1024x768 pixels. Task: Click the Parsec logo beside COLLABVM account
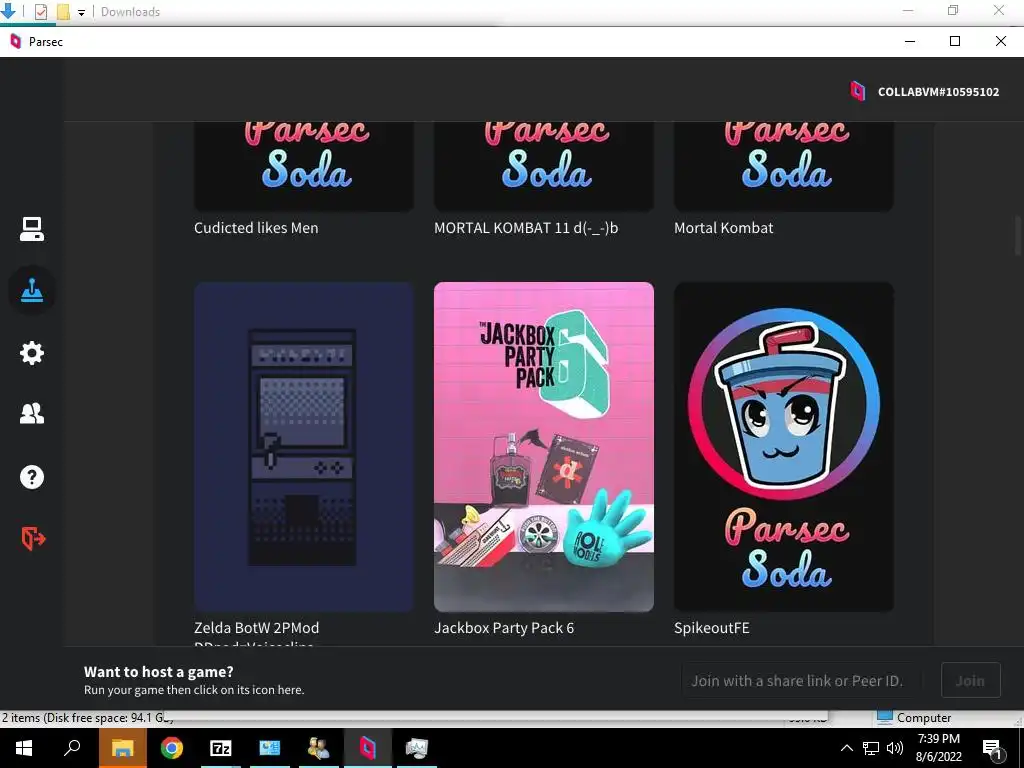[x=857, y=91]
